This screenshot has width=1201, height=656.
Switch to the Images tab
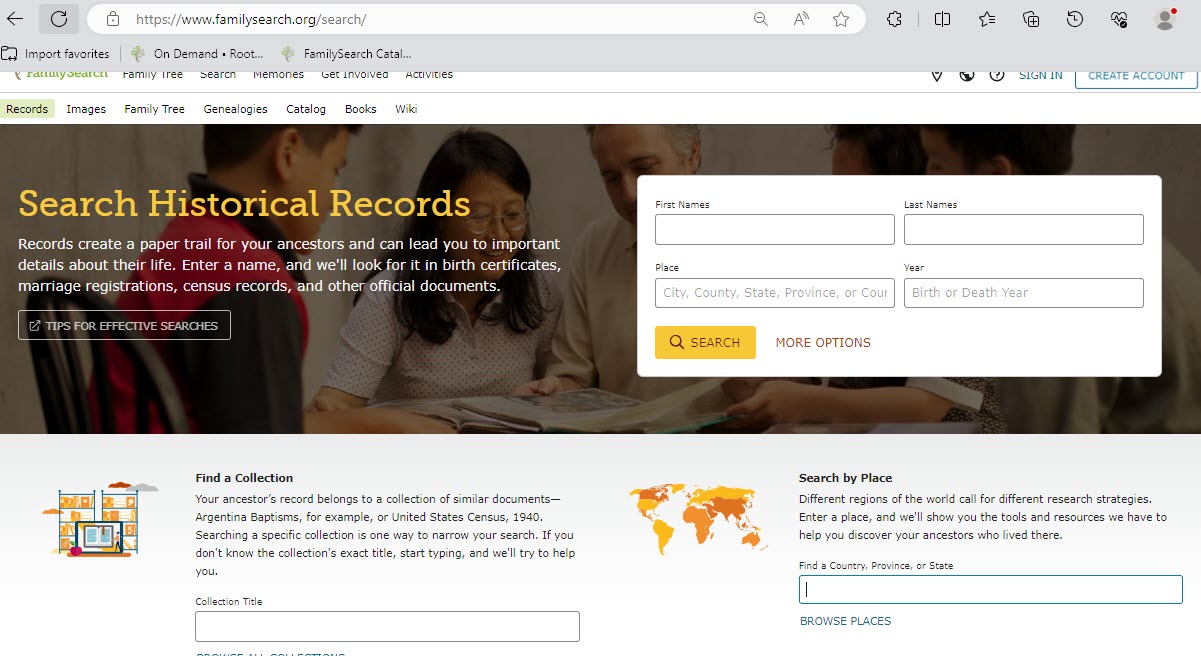click(86, 109)
